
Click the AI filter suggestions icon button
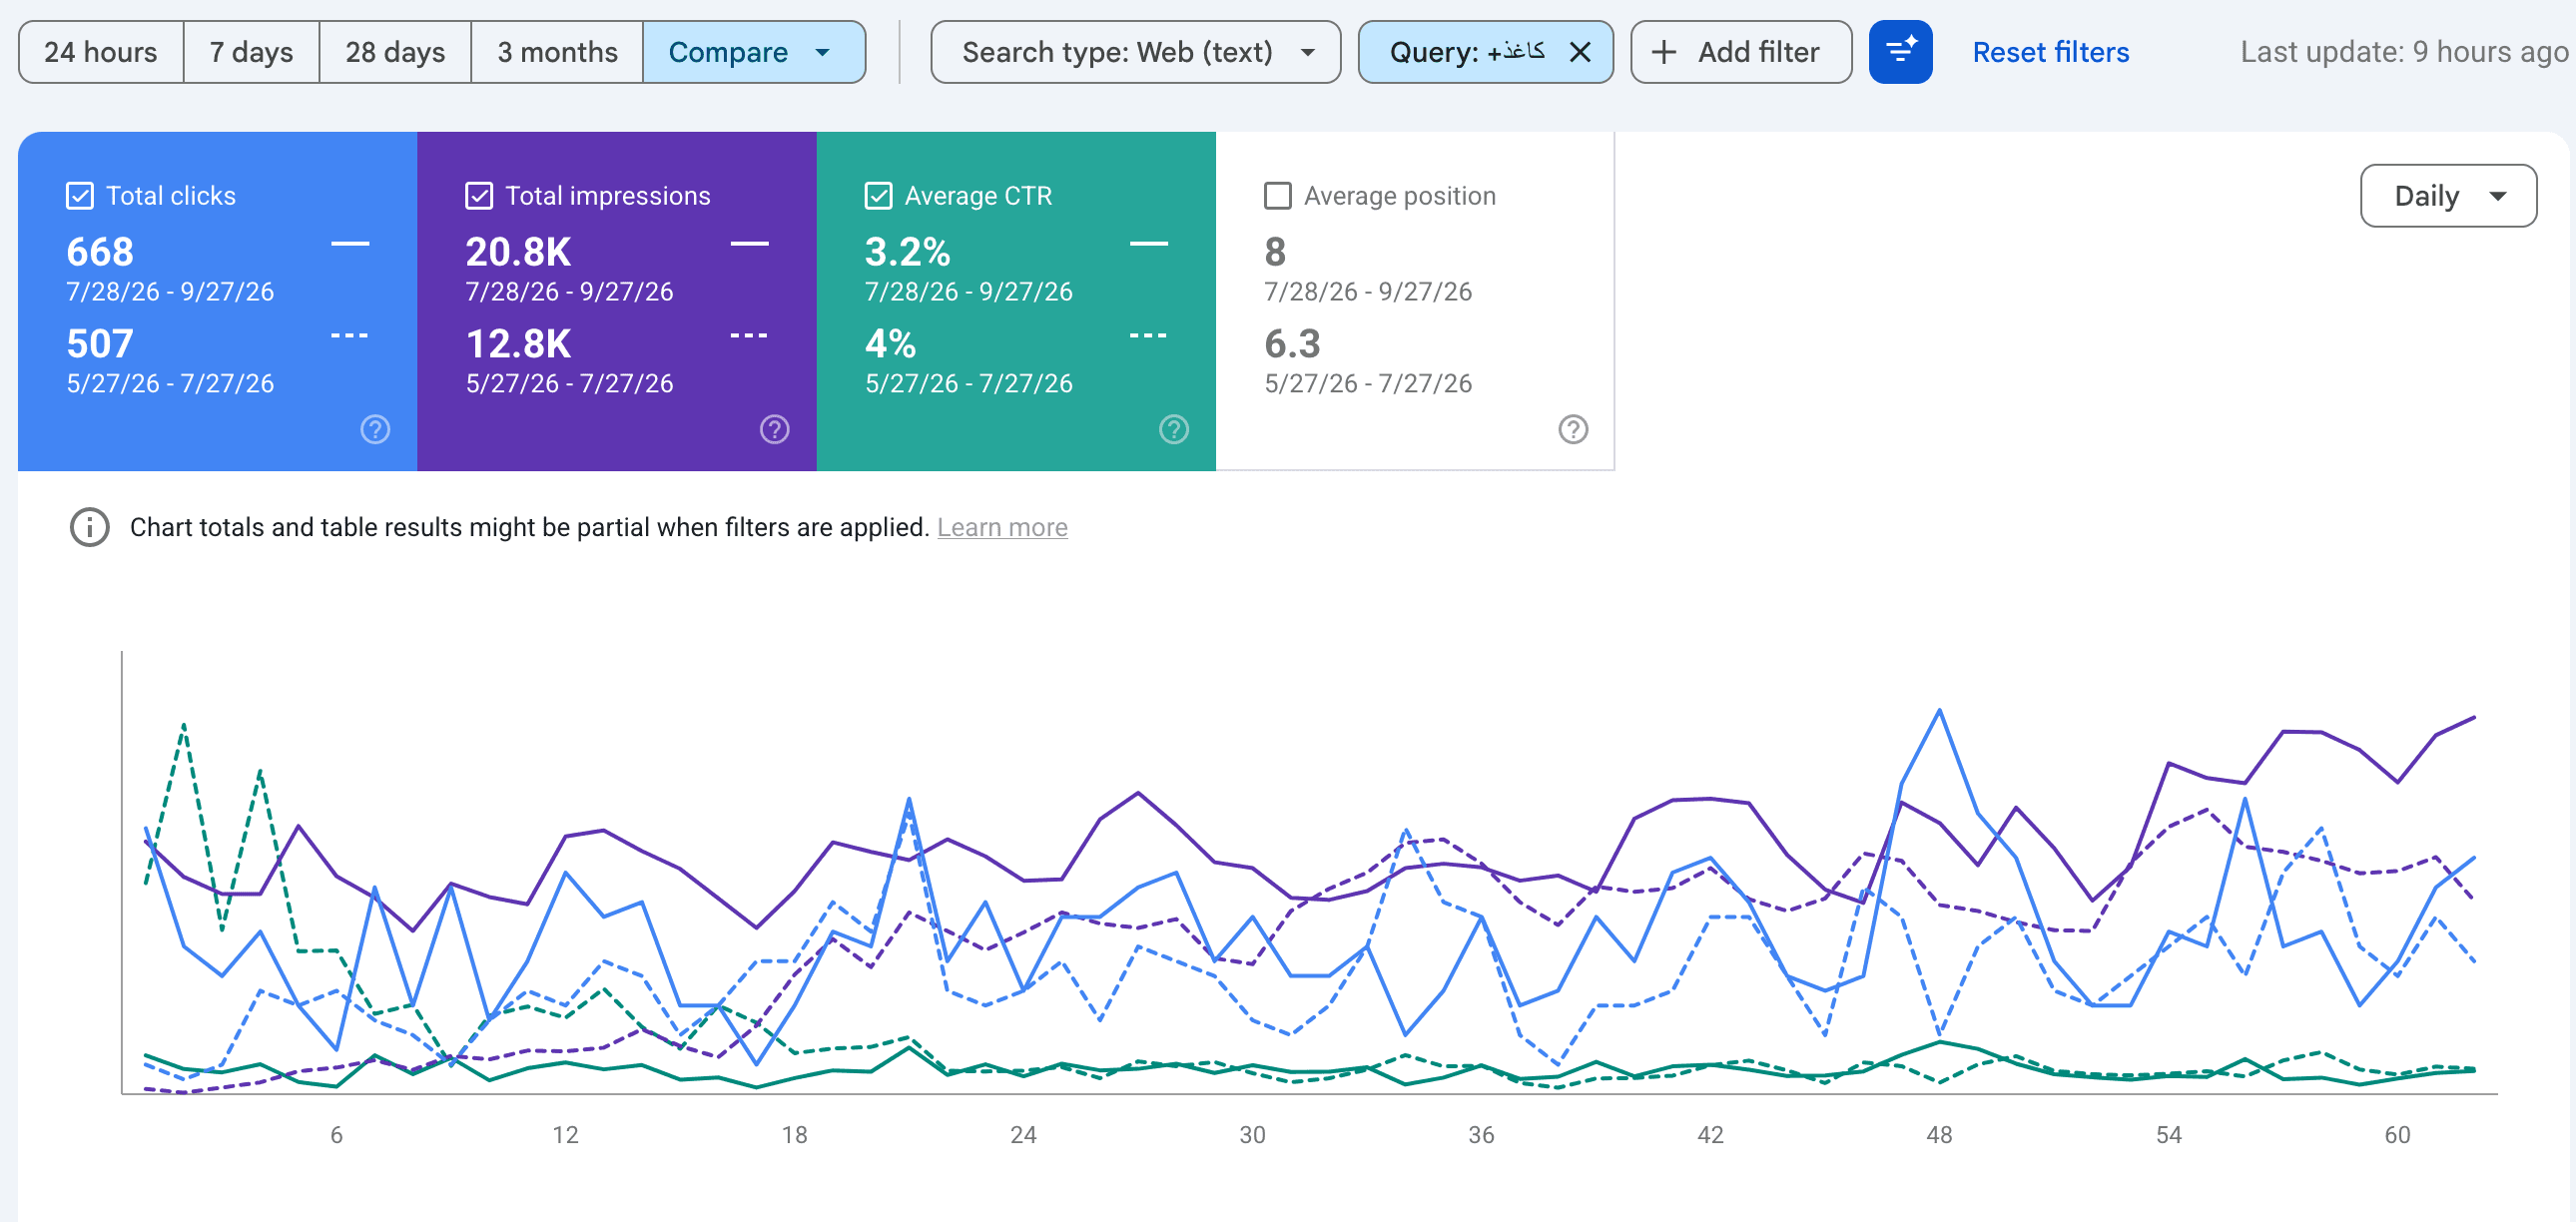coord(1900,52)
